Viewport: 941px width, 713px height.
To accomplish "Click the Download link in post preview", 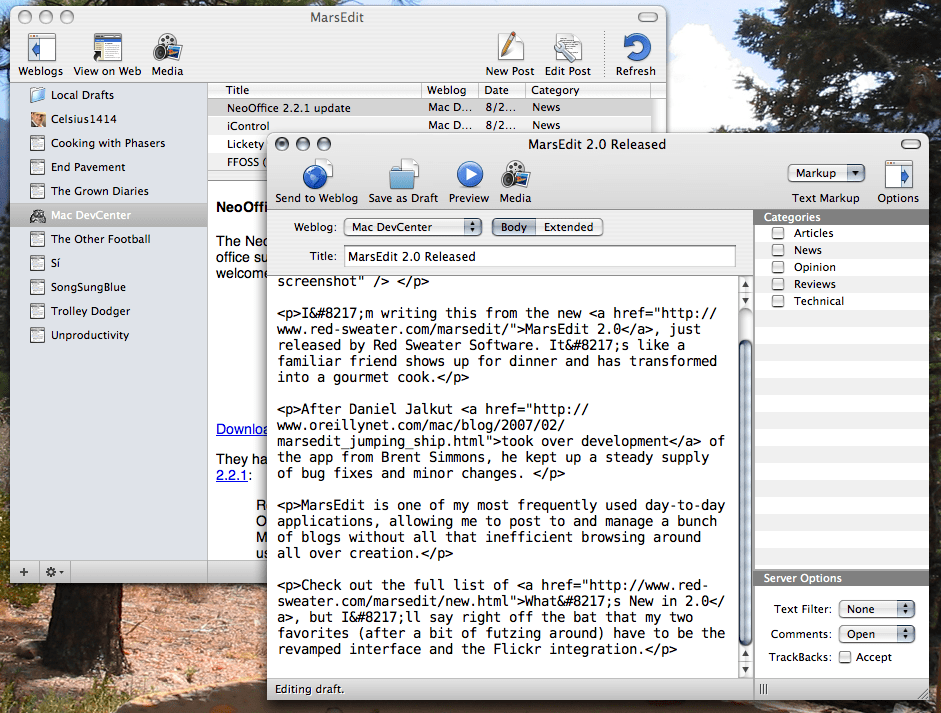I will 241,429.
